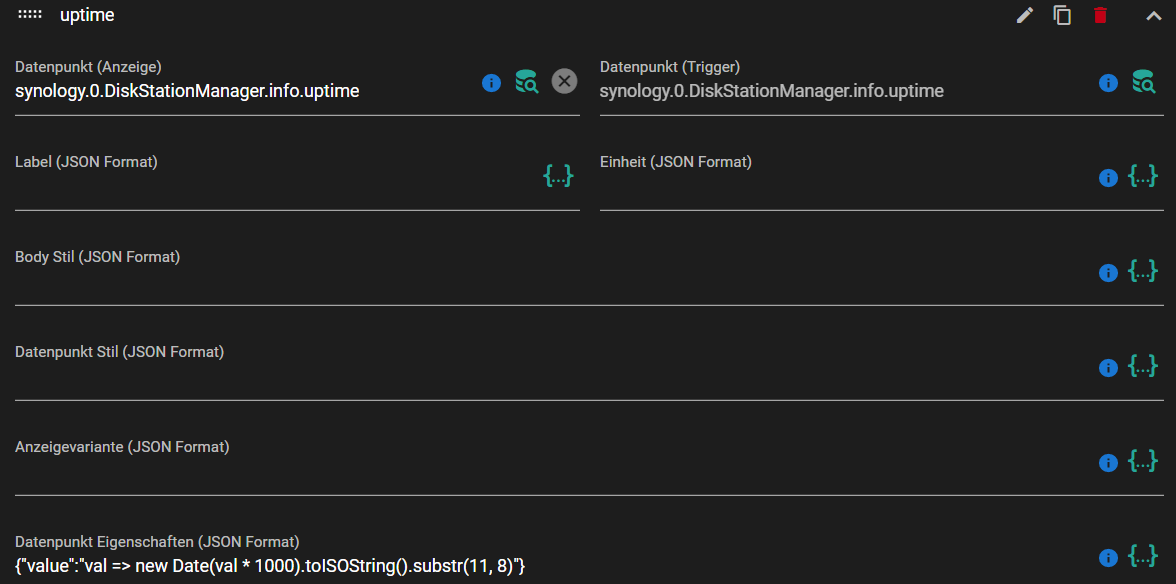Delete the uptime entry with red trash icon
Screen dimensions: 1176x584
pyautogui.click(x=1100, y=15)
